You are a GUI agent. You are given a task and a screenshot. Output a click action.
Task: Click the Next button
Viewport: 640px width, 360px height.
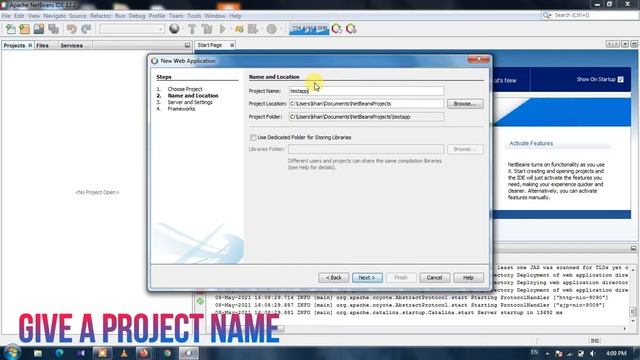(367, 278)
